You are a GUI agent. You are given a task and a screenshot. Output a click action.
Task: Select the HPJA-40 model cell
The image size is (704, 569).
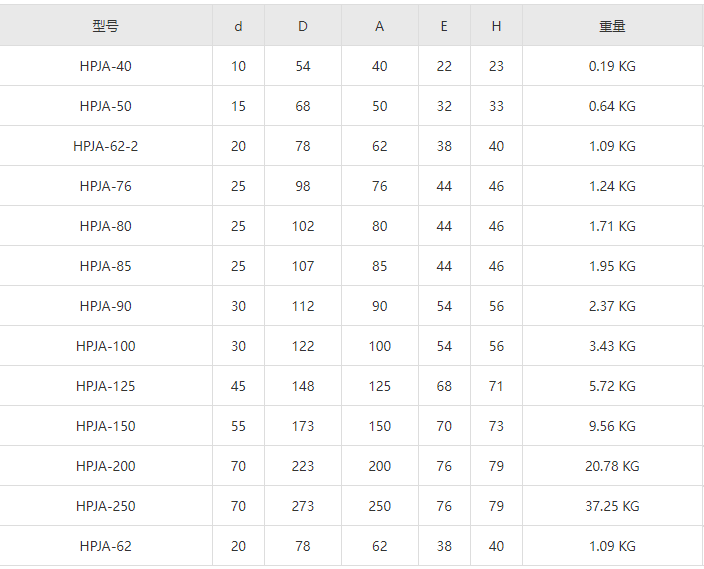pyautogui.click(x=106, y=66)
